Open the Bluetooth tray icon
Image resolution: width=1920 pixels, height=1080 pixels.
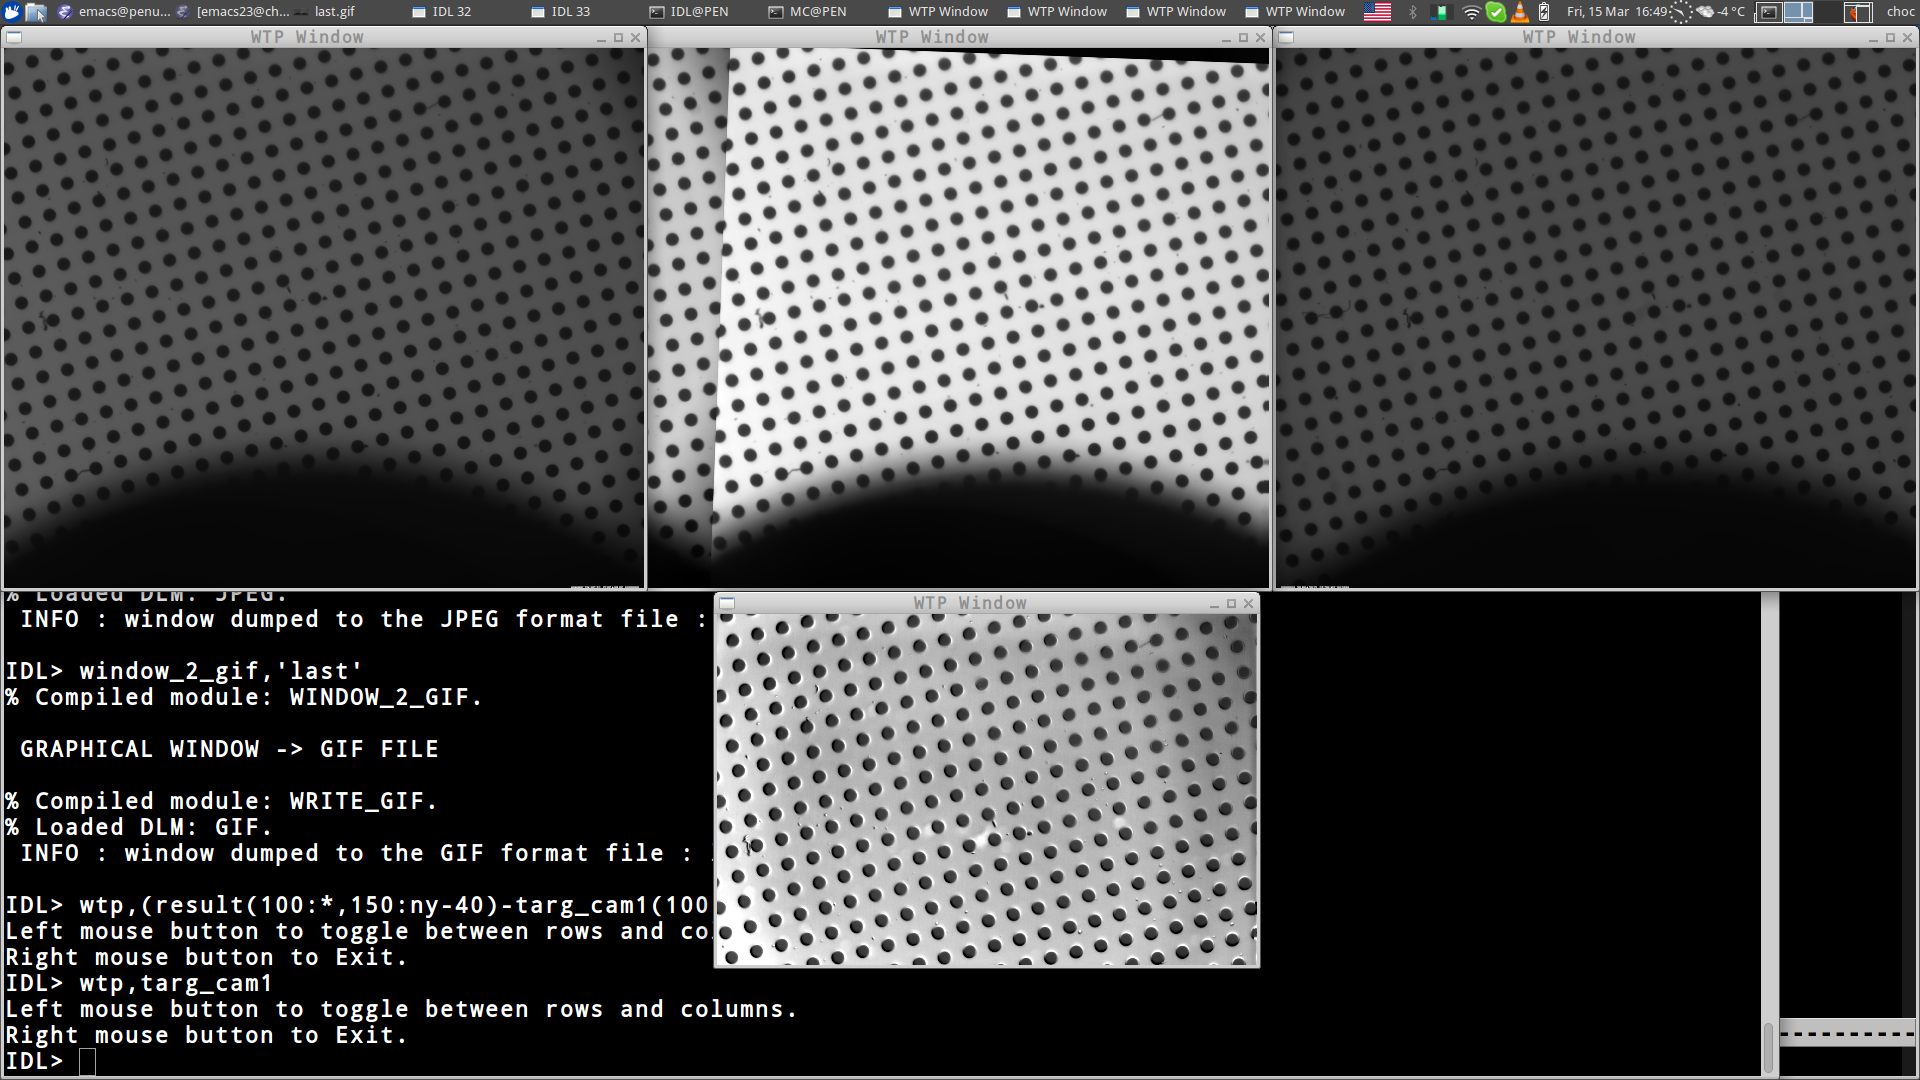click(x=1413, y=12)
